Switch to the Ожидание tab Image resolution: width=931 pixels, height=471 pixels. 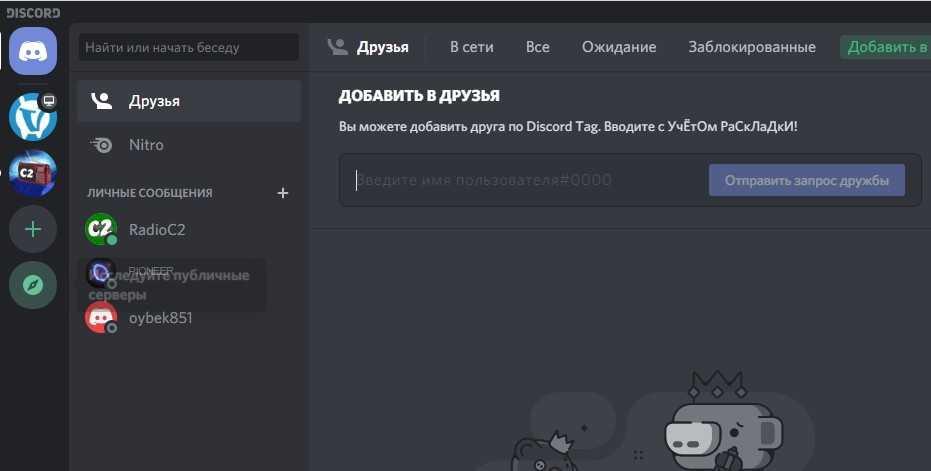click(619, 47)
